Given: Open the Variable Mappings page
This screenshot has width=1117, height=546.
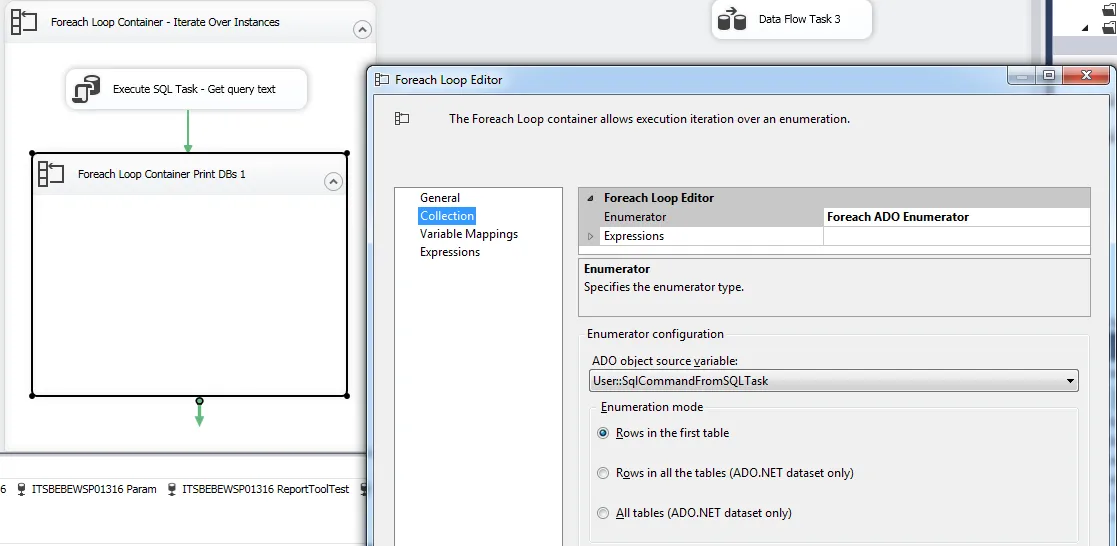Looking at the screenshot, I should [469, 234].
